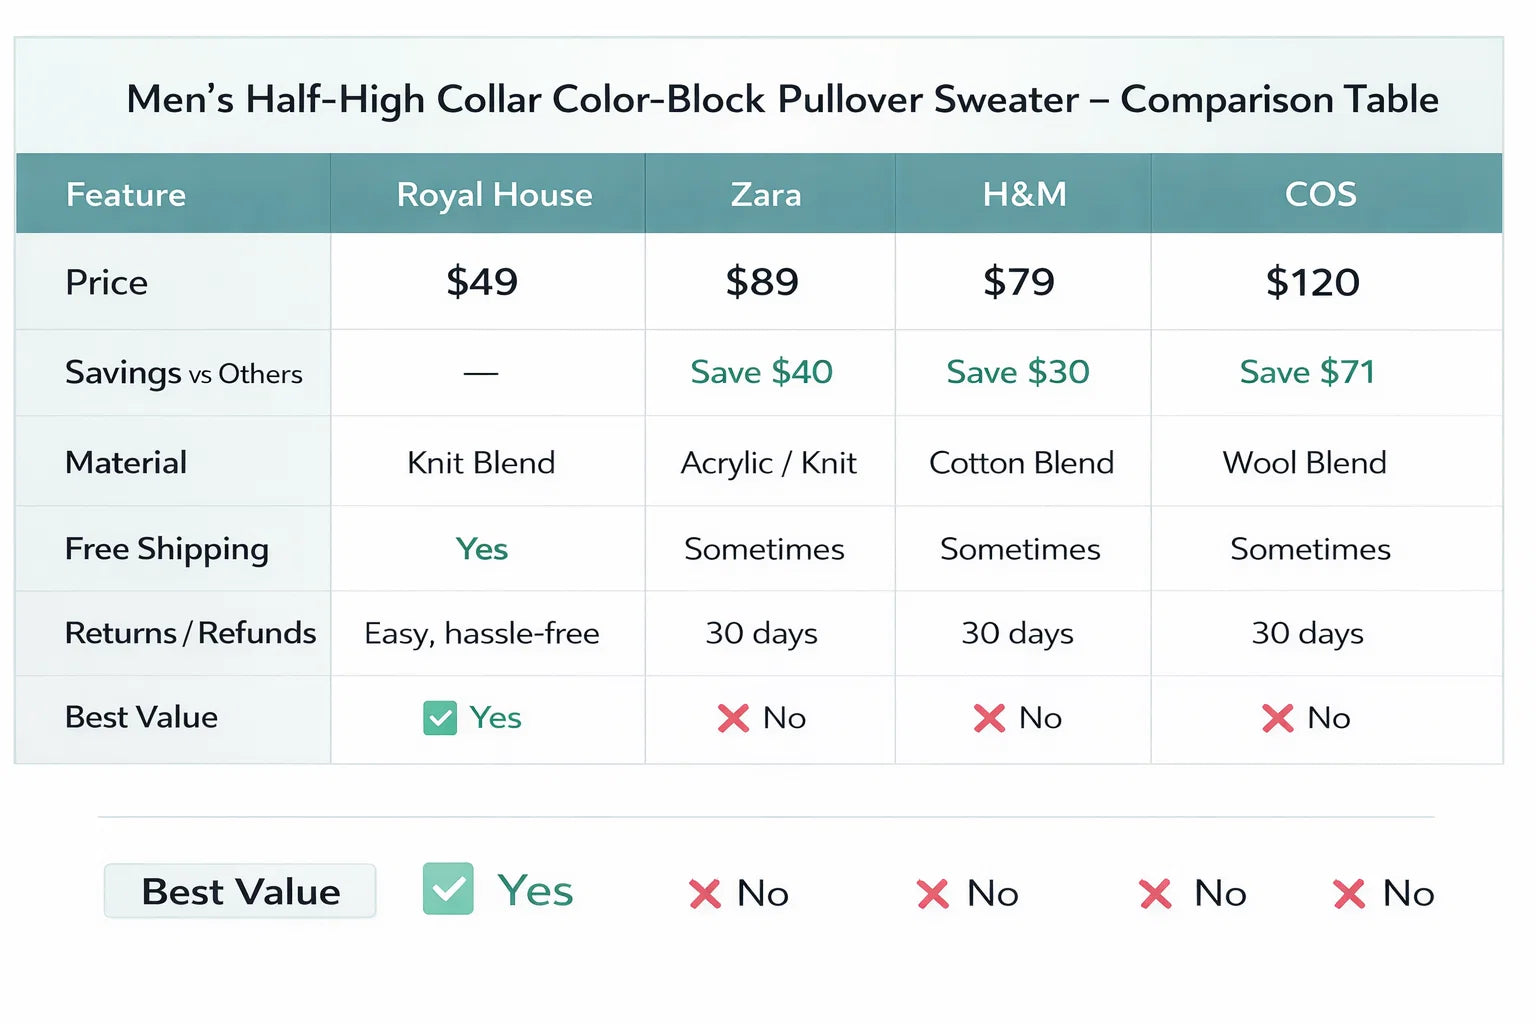Select the COS column header

coord(1320,194)
